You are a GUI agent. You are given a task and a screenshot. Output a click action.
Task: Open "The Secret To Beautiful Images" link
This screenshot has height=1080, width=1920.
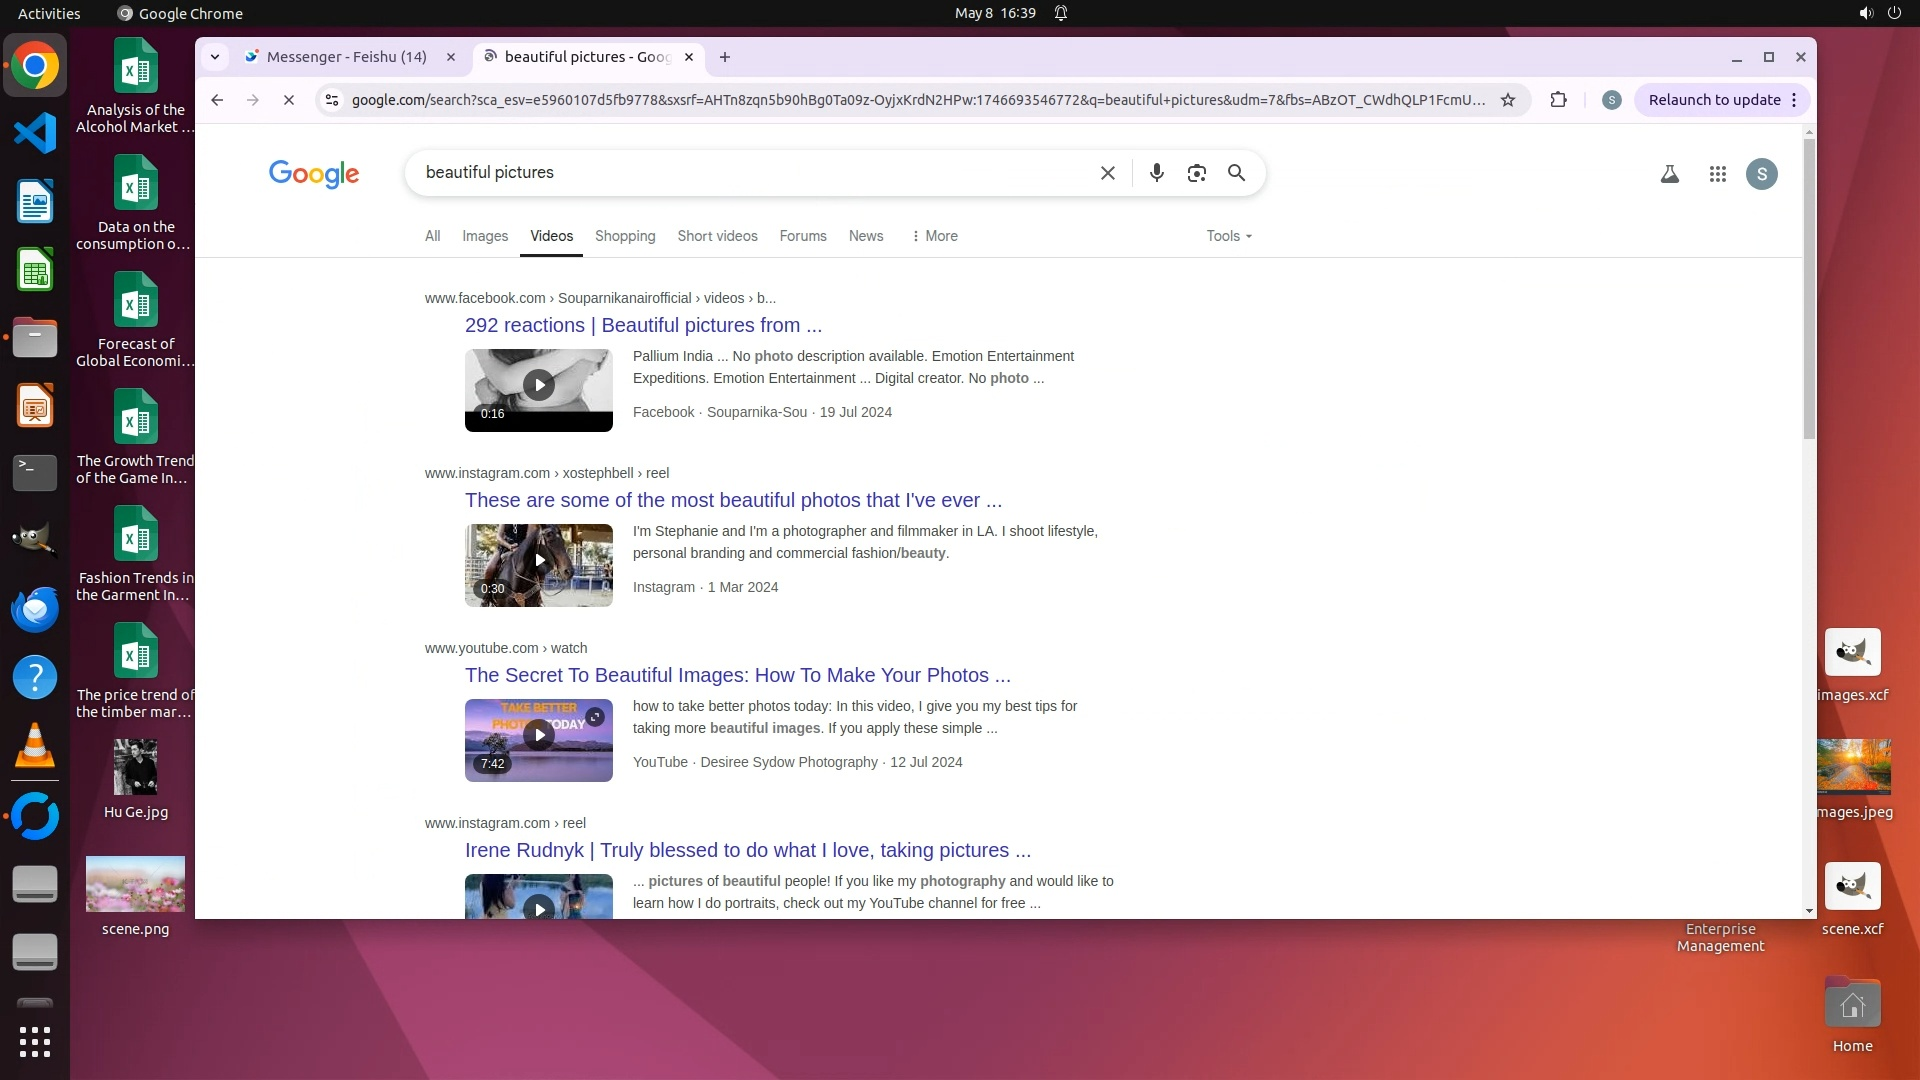pyautogui.click(x=737, y=675)
